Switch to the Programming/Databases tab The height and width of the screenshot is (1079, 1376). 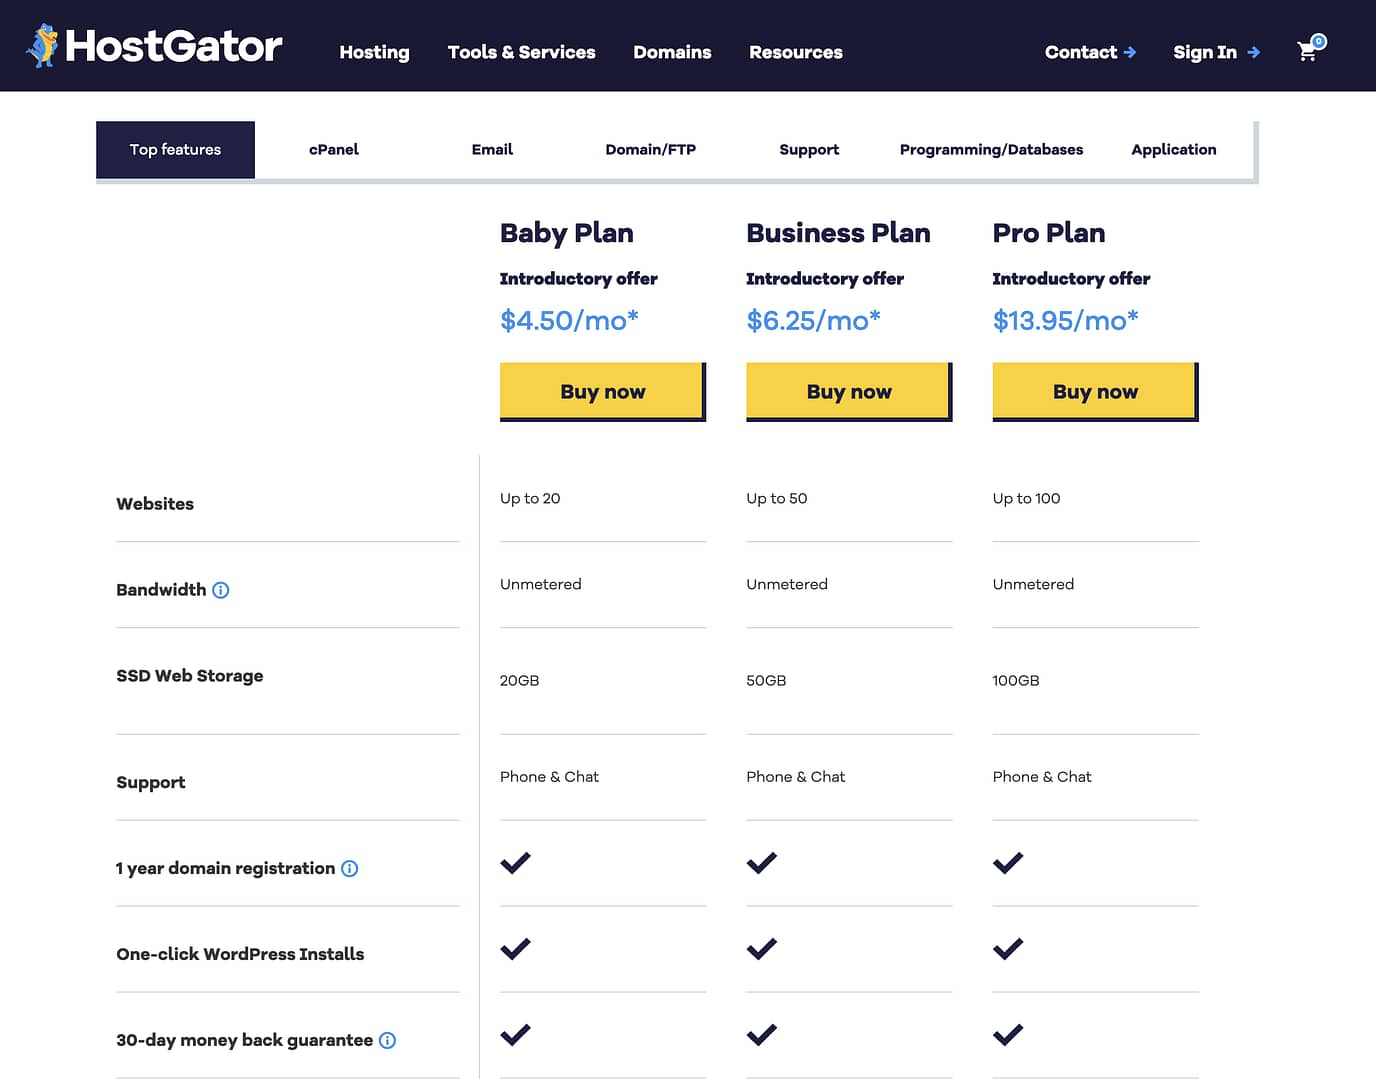991,150
